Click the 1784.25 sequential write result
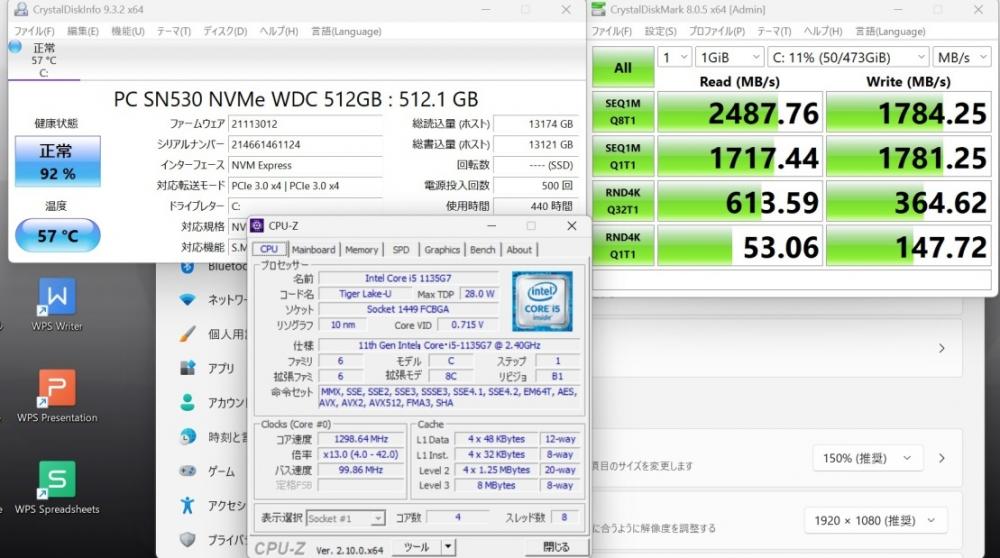 (909, 113)
